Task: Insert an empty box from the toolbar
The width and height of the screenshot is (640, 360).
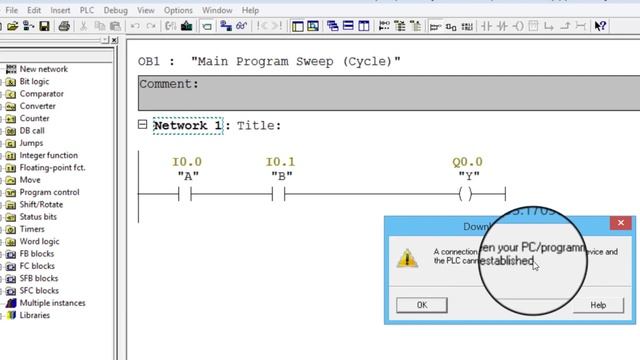Action: pyautogui.click(x=533, y=27)
